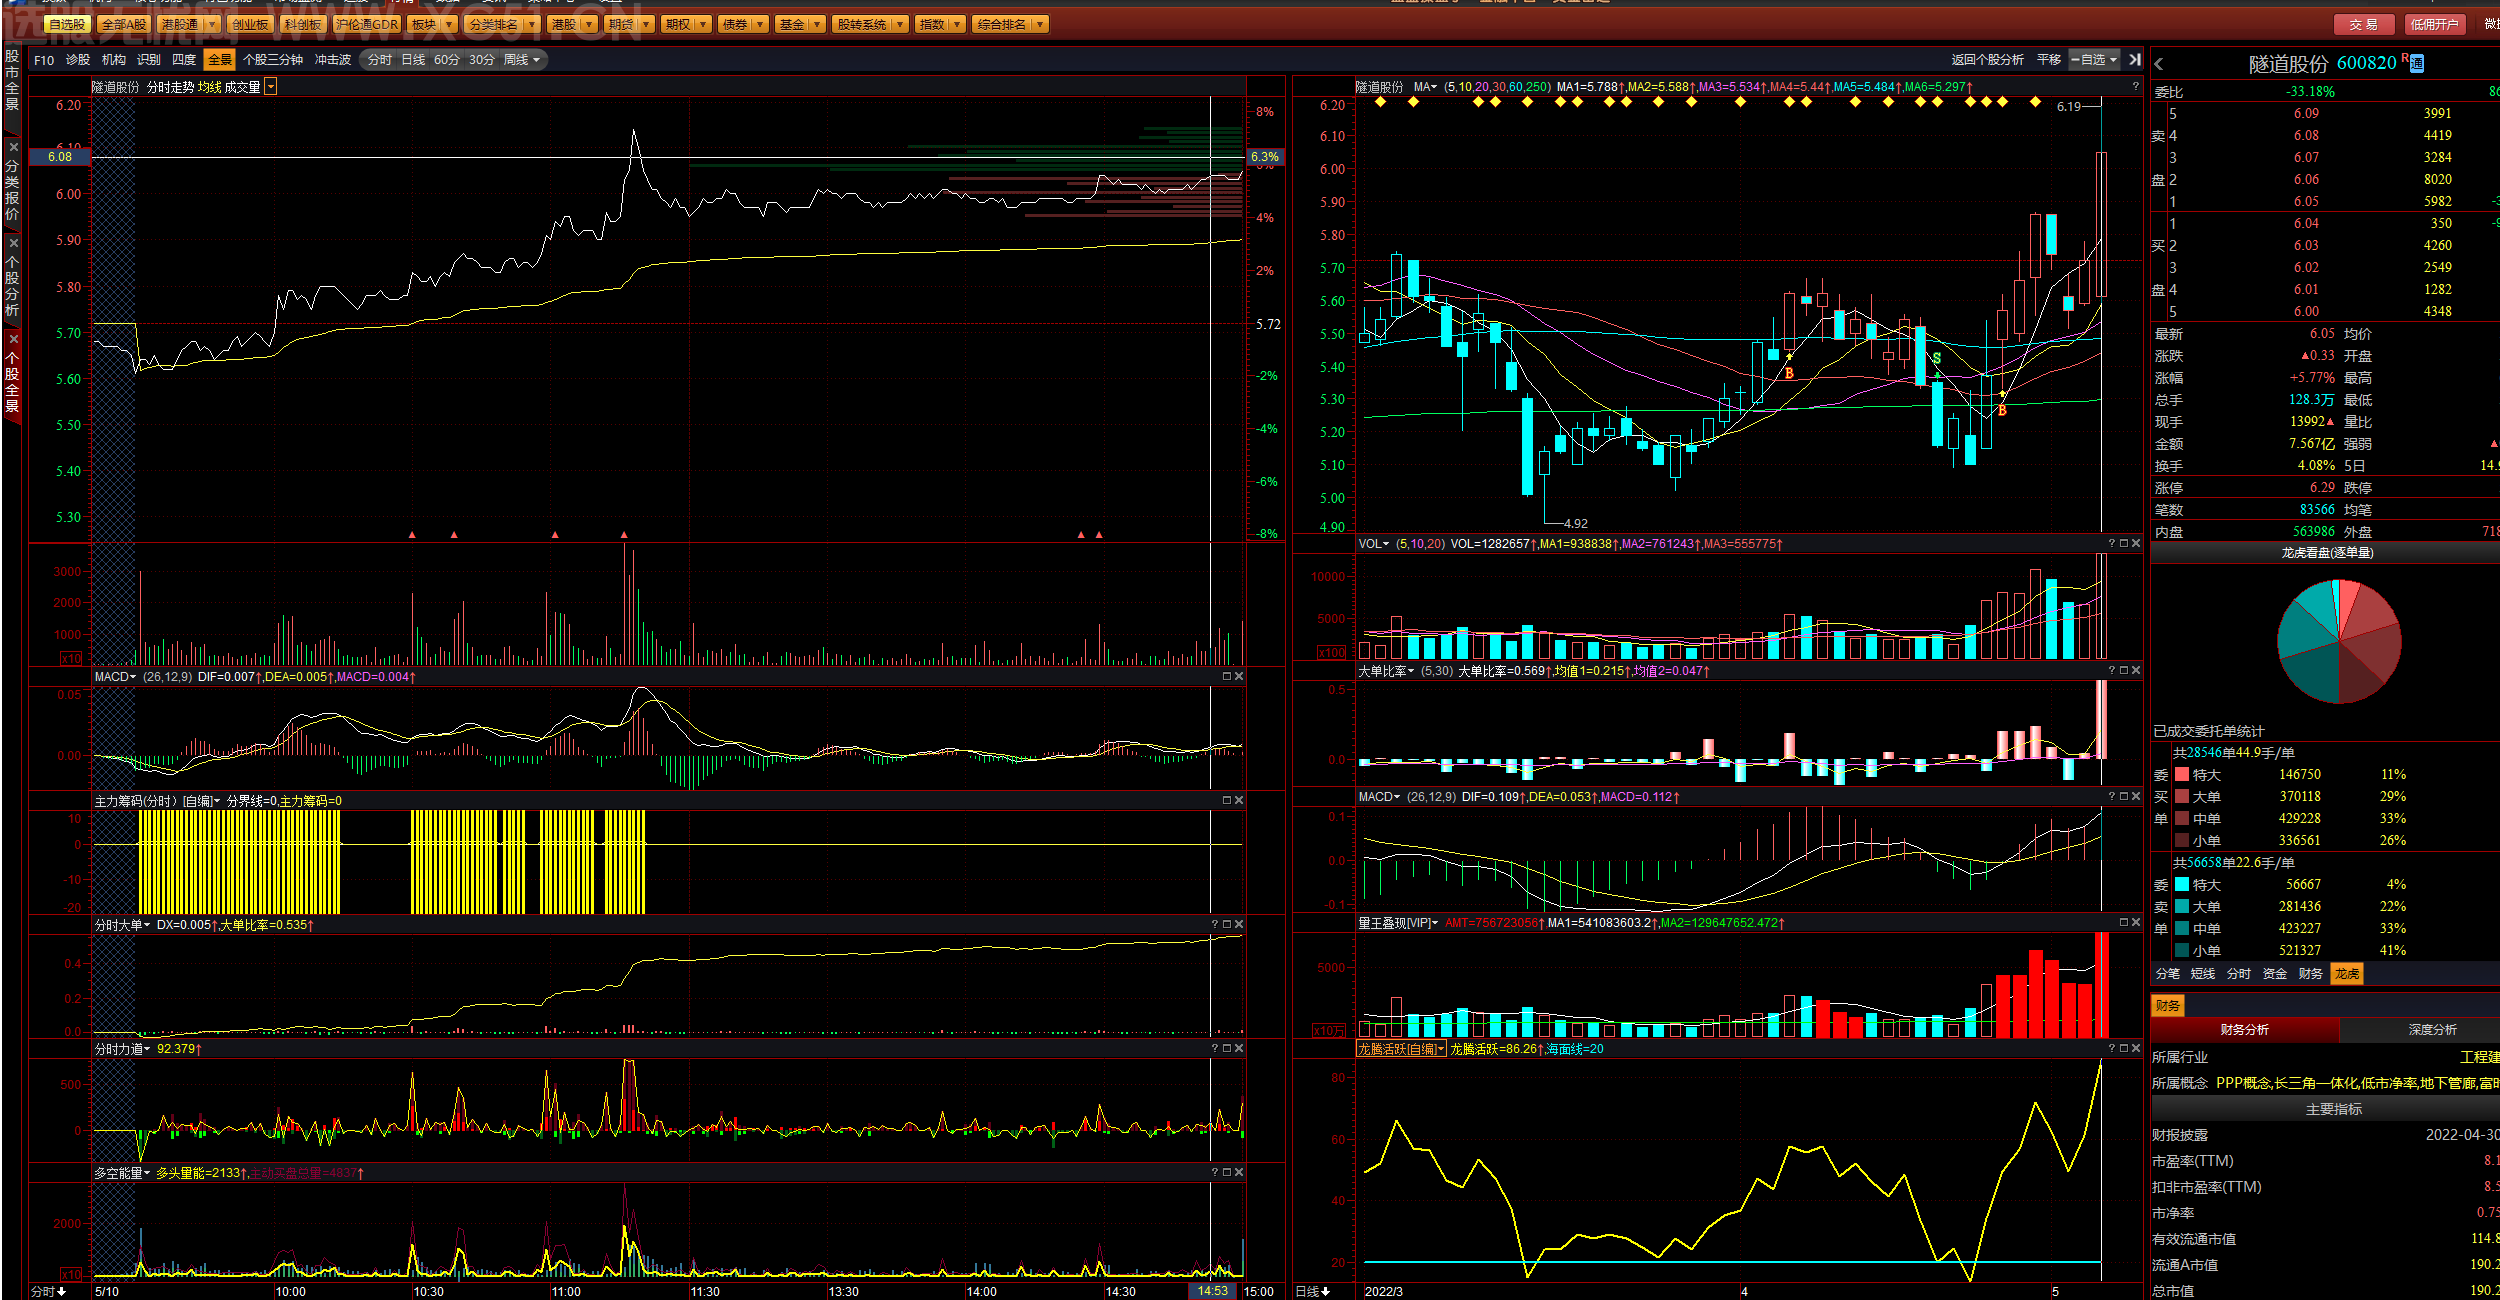The height and width of the screenshot is (1300, 2500).
Task: Click the 交易 trade button
Action: point(2363,25)
